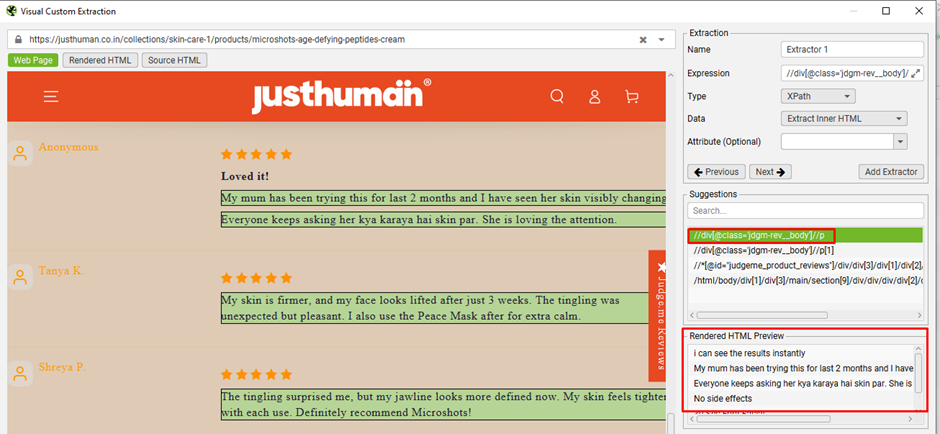Click the Suggestions search box
The height and width of the screenshot is (434, 940).
(x=805, y=211)
